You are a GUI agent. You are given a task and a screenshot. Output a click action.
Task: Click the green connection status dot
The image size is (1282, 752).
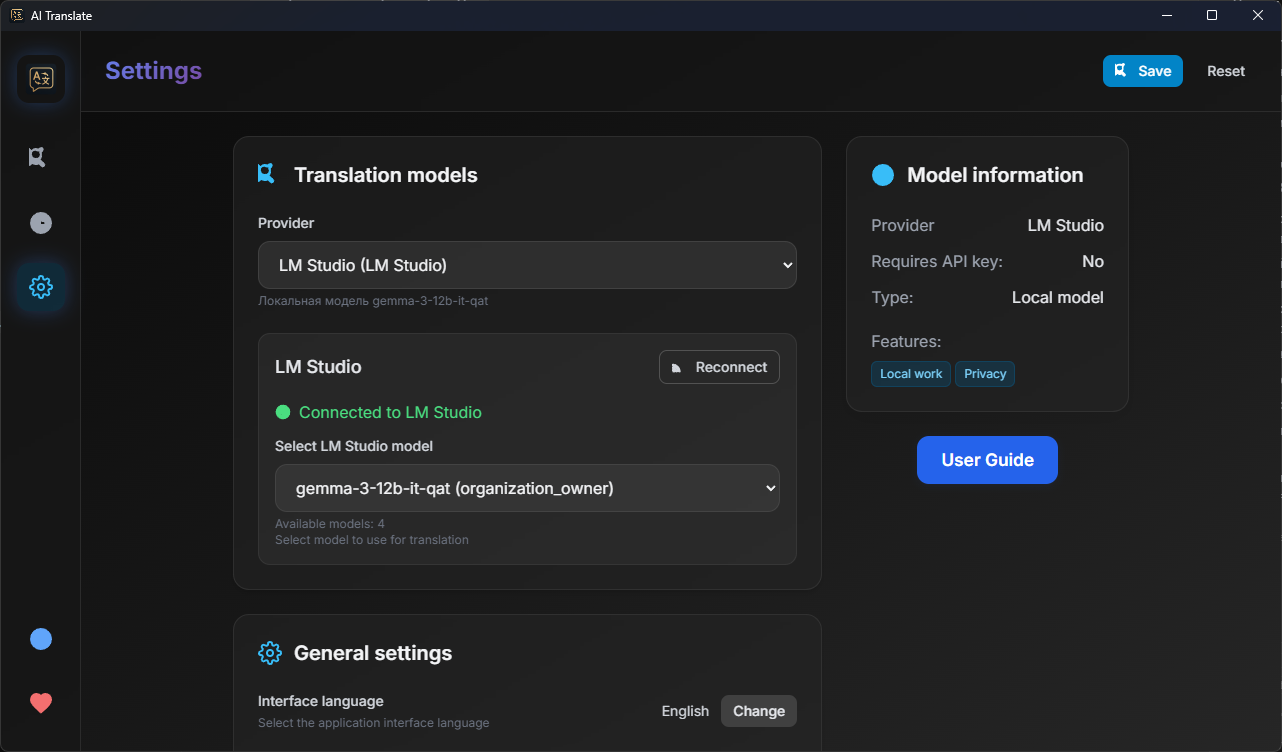coord(283,412)
